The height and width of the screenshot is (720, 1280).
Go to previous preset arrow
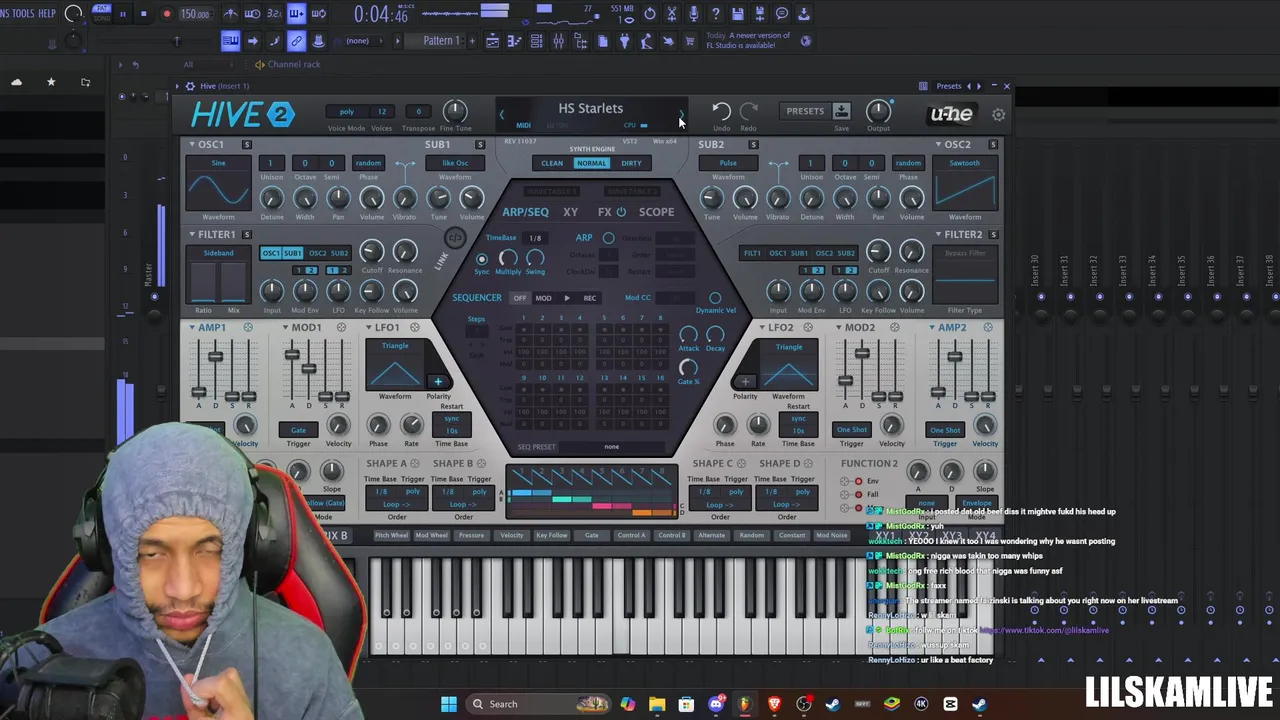click(501, 114)
